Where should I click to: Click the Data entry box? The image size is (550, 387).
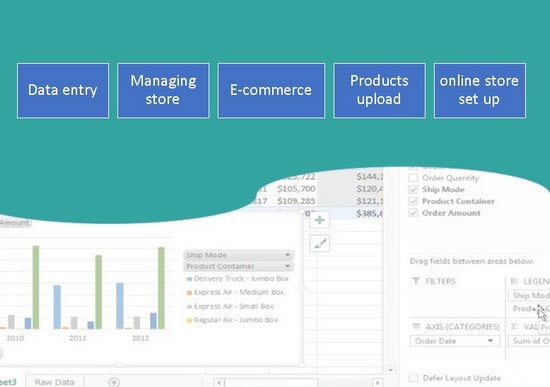(x=63, y=91)
